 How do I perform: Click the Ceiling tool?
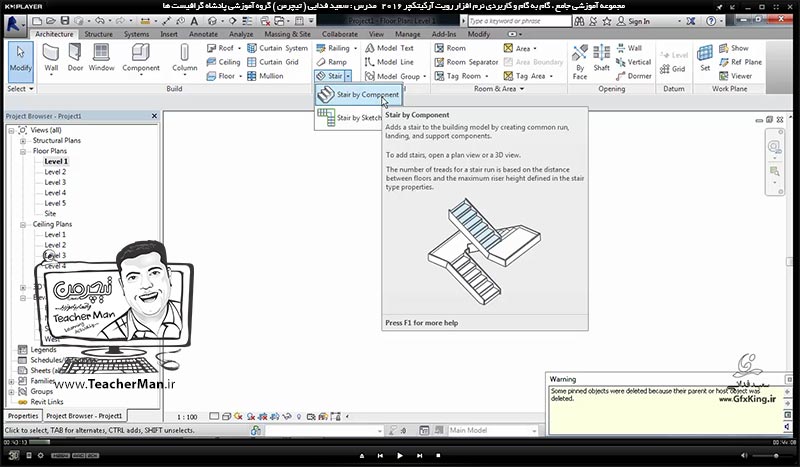point(223,62)
